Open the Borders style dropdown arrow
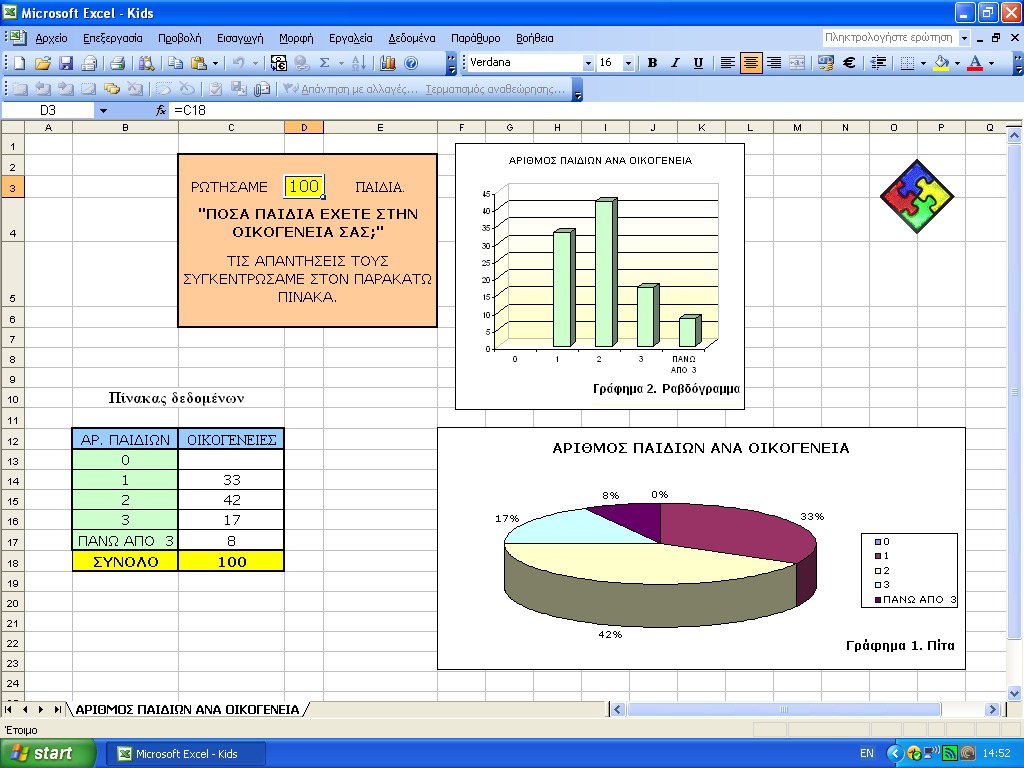This screenshot has height=768, width=1024. point(923,63)
